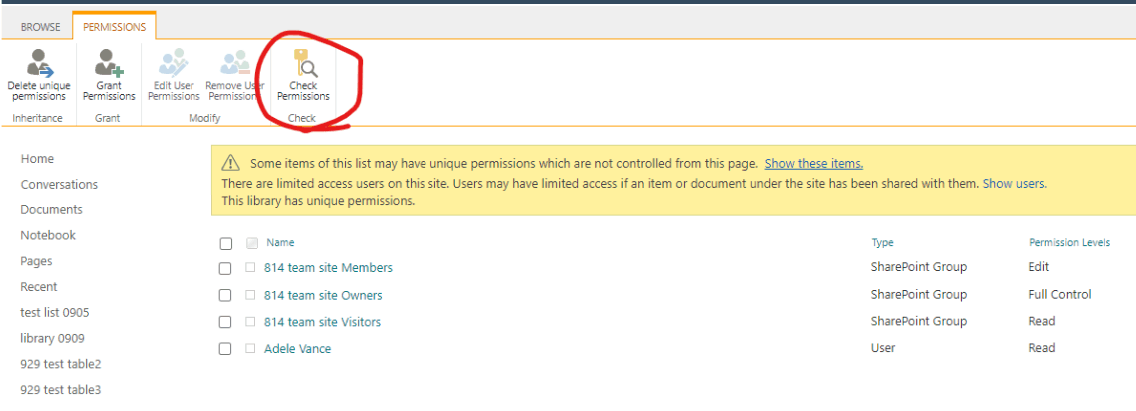Check the box for 814 team site Owners
1136x411 pixels.
point(225,296)
